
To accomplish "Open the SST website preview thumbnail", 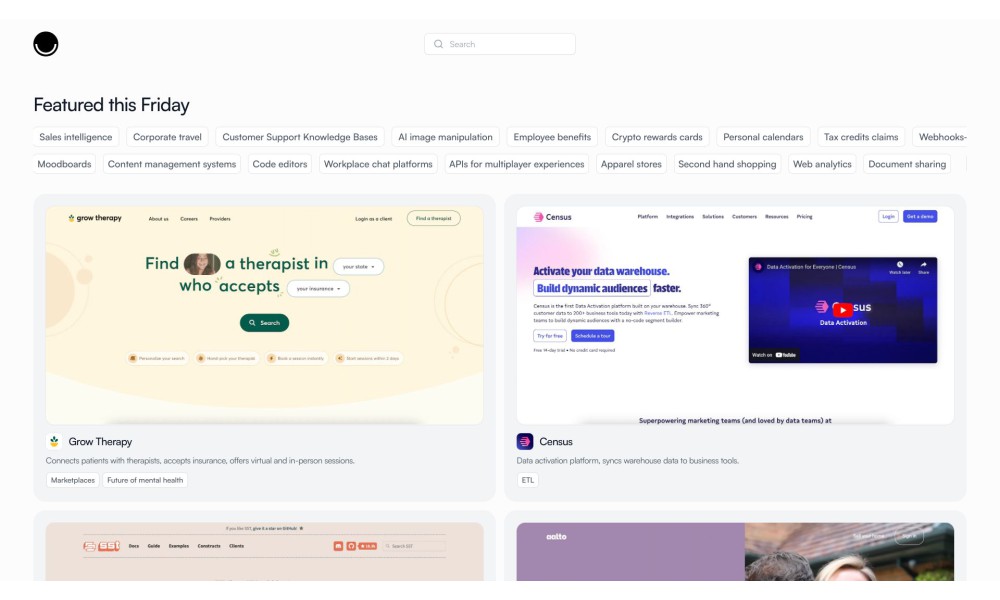I will 265,552.
